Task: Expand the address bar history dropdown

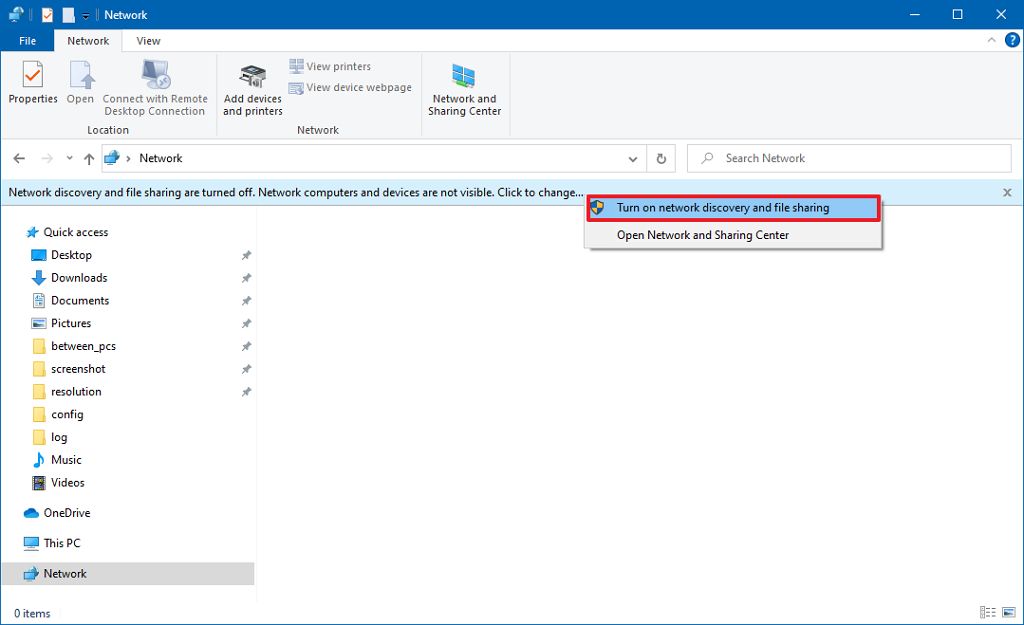Action: pyautogui.click(x=632, y=159)
